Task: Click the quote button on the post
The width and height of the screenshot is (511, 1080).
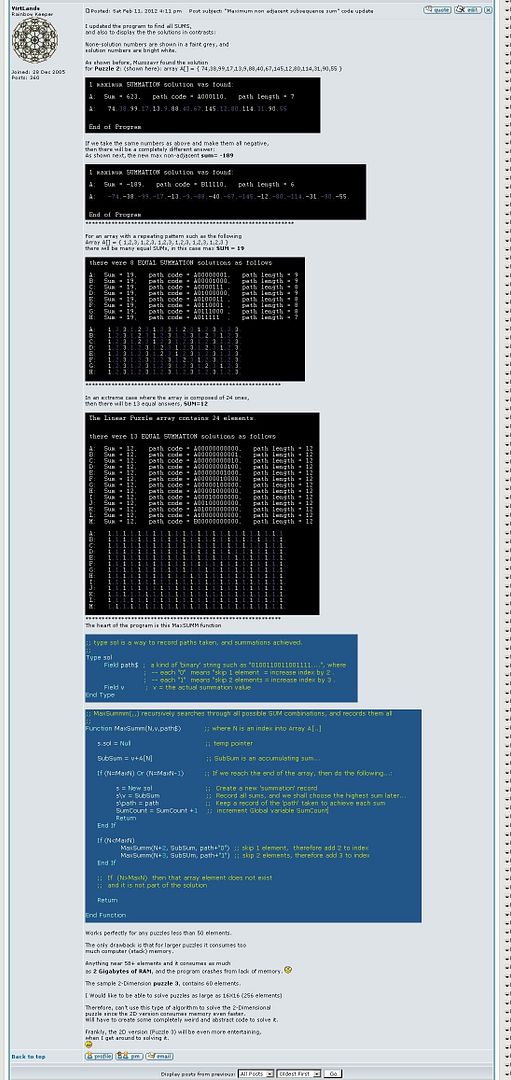Action: point(437,10)
